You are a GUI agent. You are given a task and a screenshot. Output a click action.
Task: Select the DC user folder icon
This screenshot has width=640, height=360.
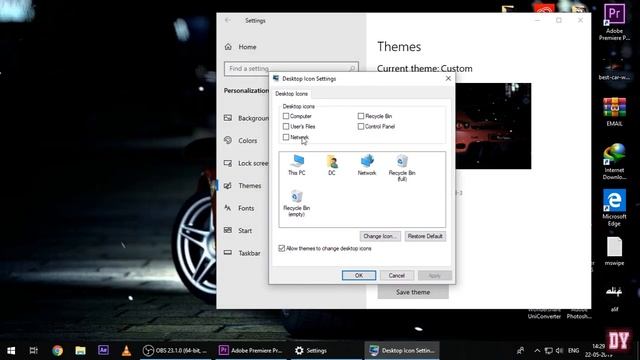click(332, 165)
